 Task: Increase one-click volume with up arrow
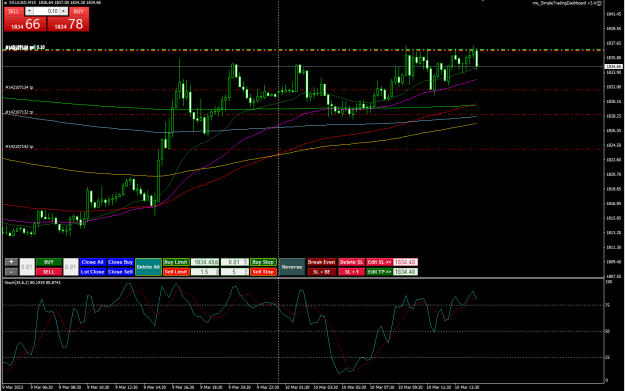(63, 11)
